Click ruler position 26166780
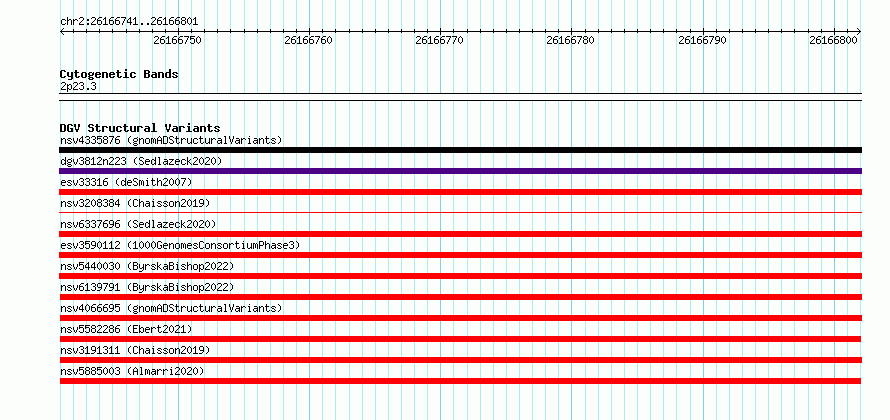The height and width of the screenshot is (420, 890). (571, 40)
